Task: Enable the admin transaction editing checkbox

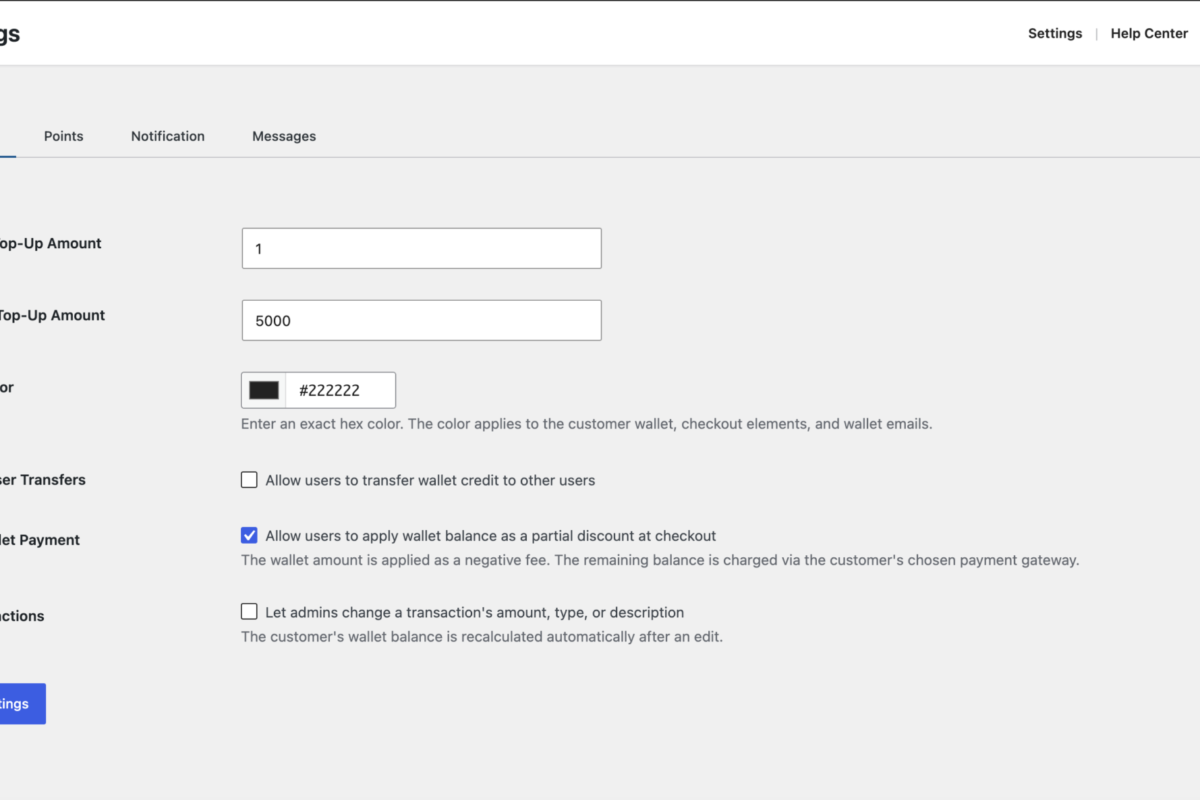Action: coord(249,611)
